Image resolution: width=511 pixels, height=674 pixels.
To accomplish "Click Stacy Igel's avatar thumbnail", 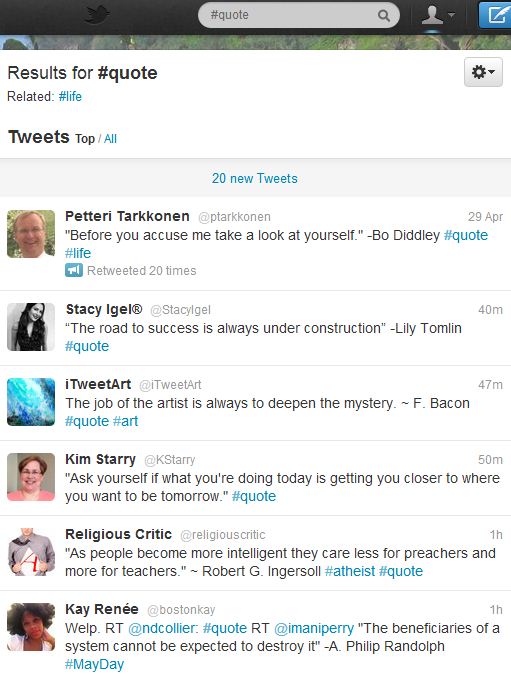I will 31,327.
